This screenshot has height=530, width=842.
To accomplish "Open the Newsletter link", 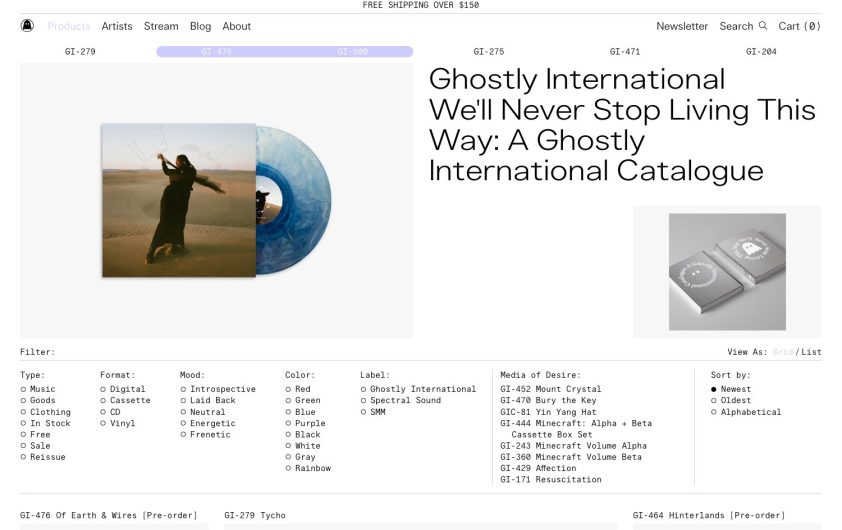I will (x=682, y=26).
